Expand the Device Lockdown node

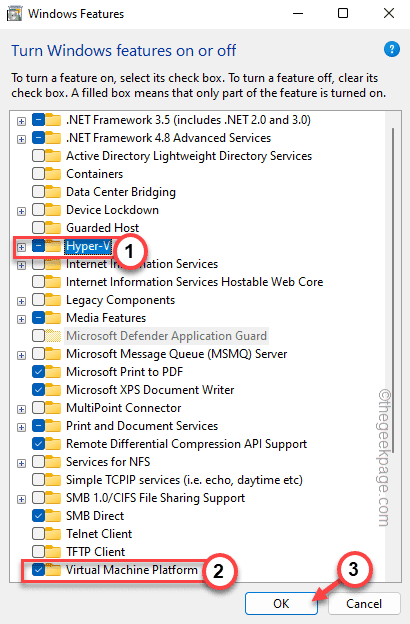click(21, 211)
